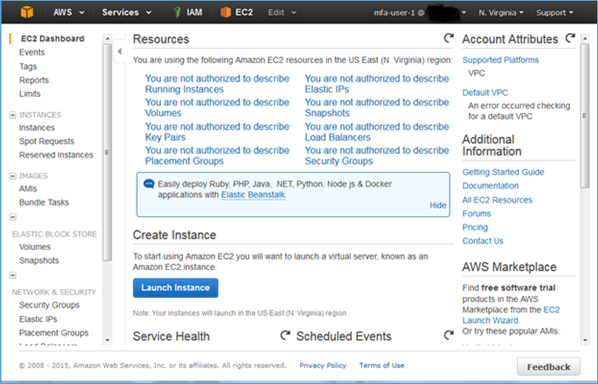
Task: Open Bundle Tasks in the sidebar
Action: pos(44,202)
